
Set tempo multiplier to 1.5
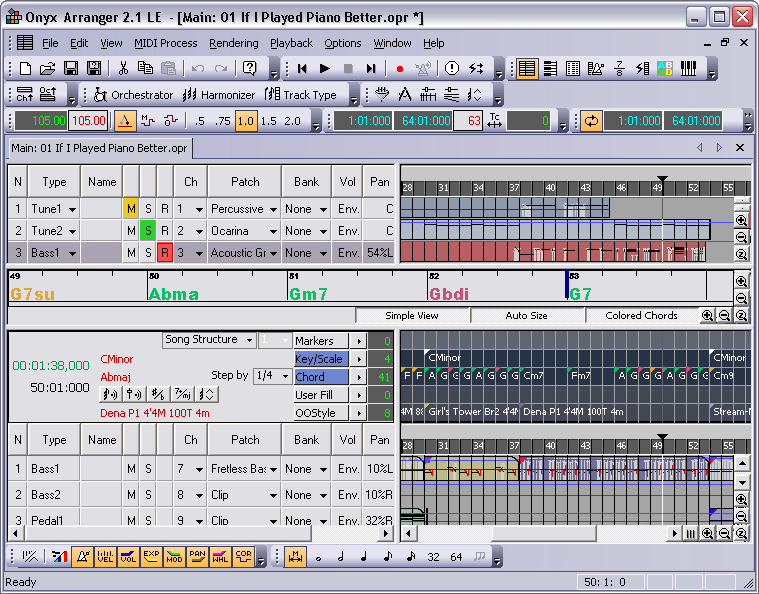point(269,121)
